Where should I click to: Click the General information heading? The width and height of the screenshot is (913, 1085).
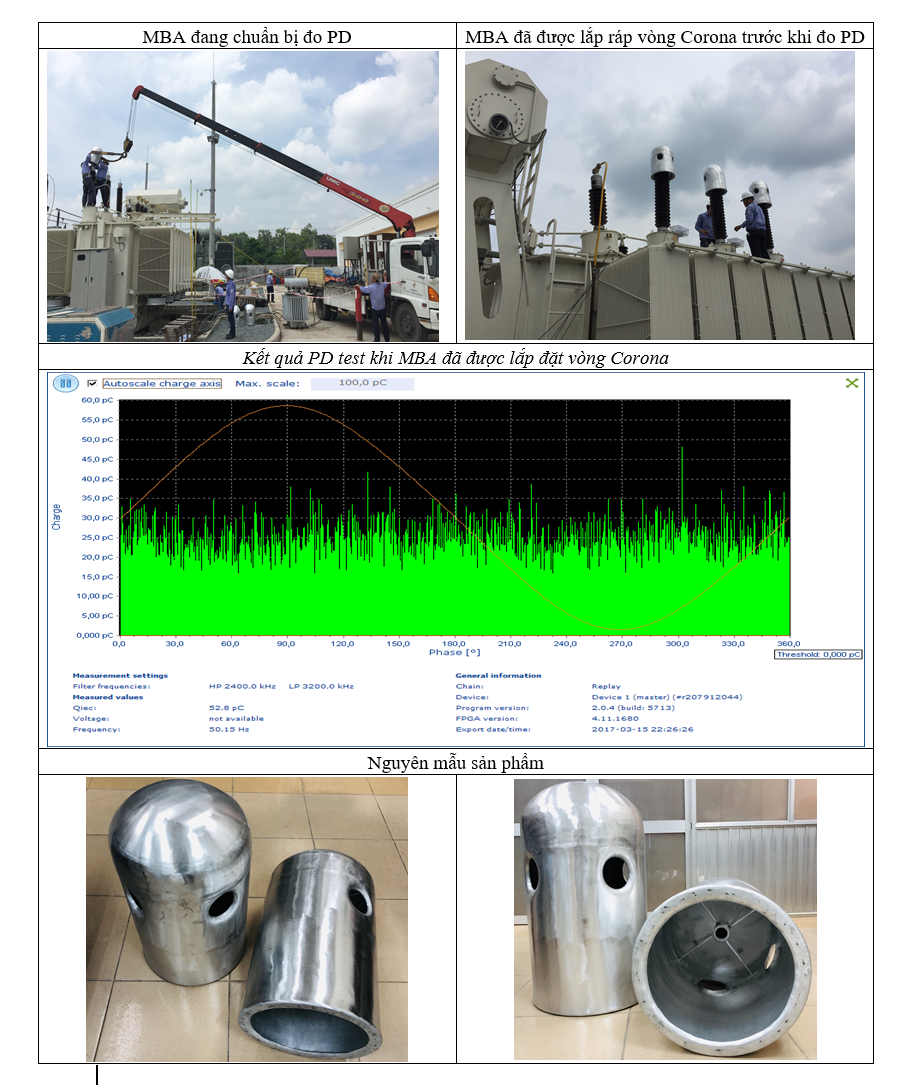coord(497,676)
